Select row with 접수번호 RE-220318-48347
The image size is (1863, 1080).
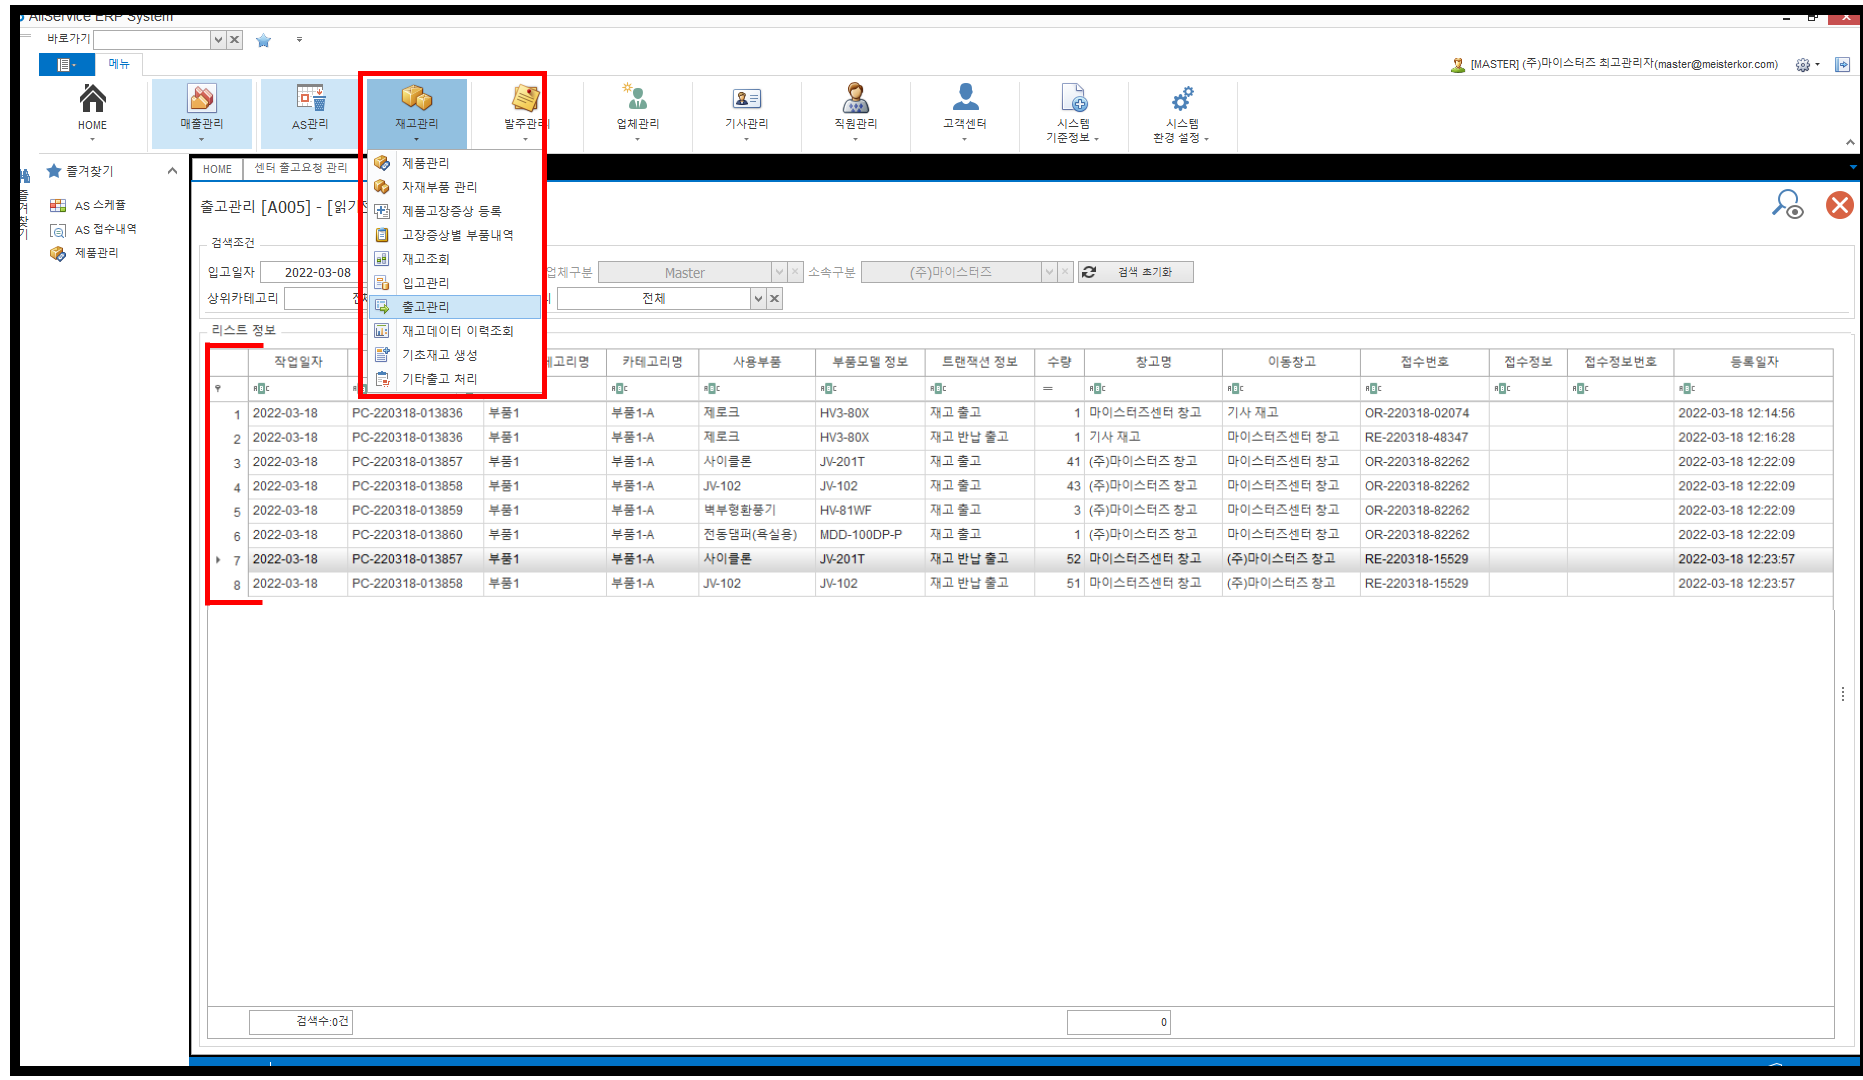pos(1021,437)
